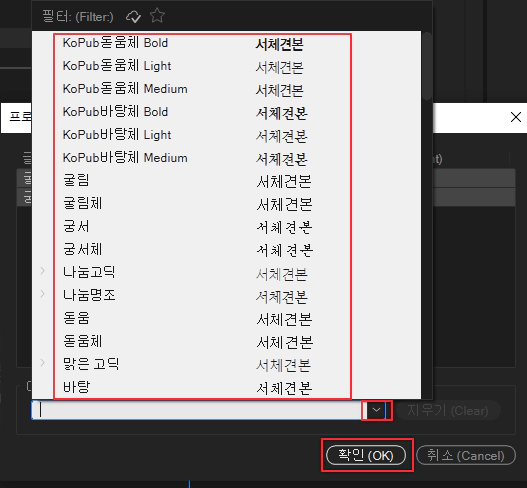527x488 pixels.
Task: Select the 맑은 고딕 font row
Action: (227, 364)
